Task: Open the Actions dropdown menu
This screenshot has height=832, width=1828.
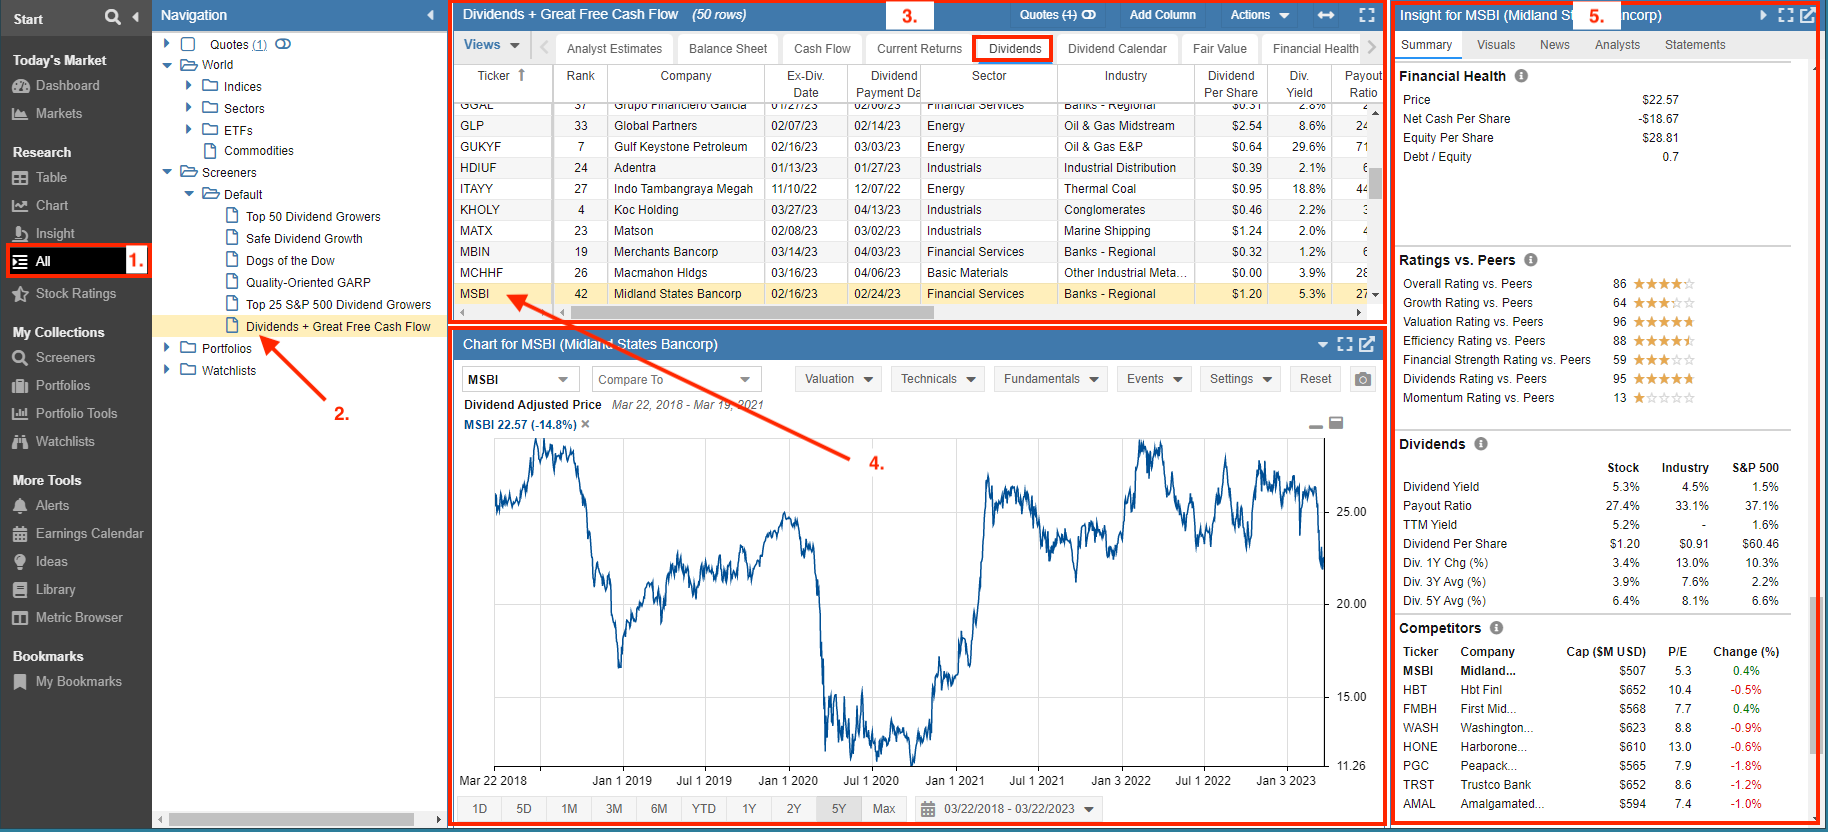Action: 1260,15
